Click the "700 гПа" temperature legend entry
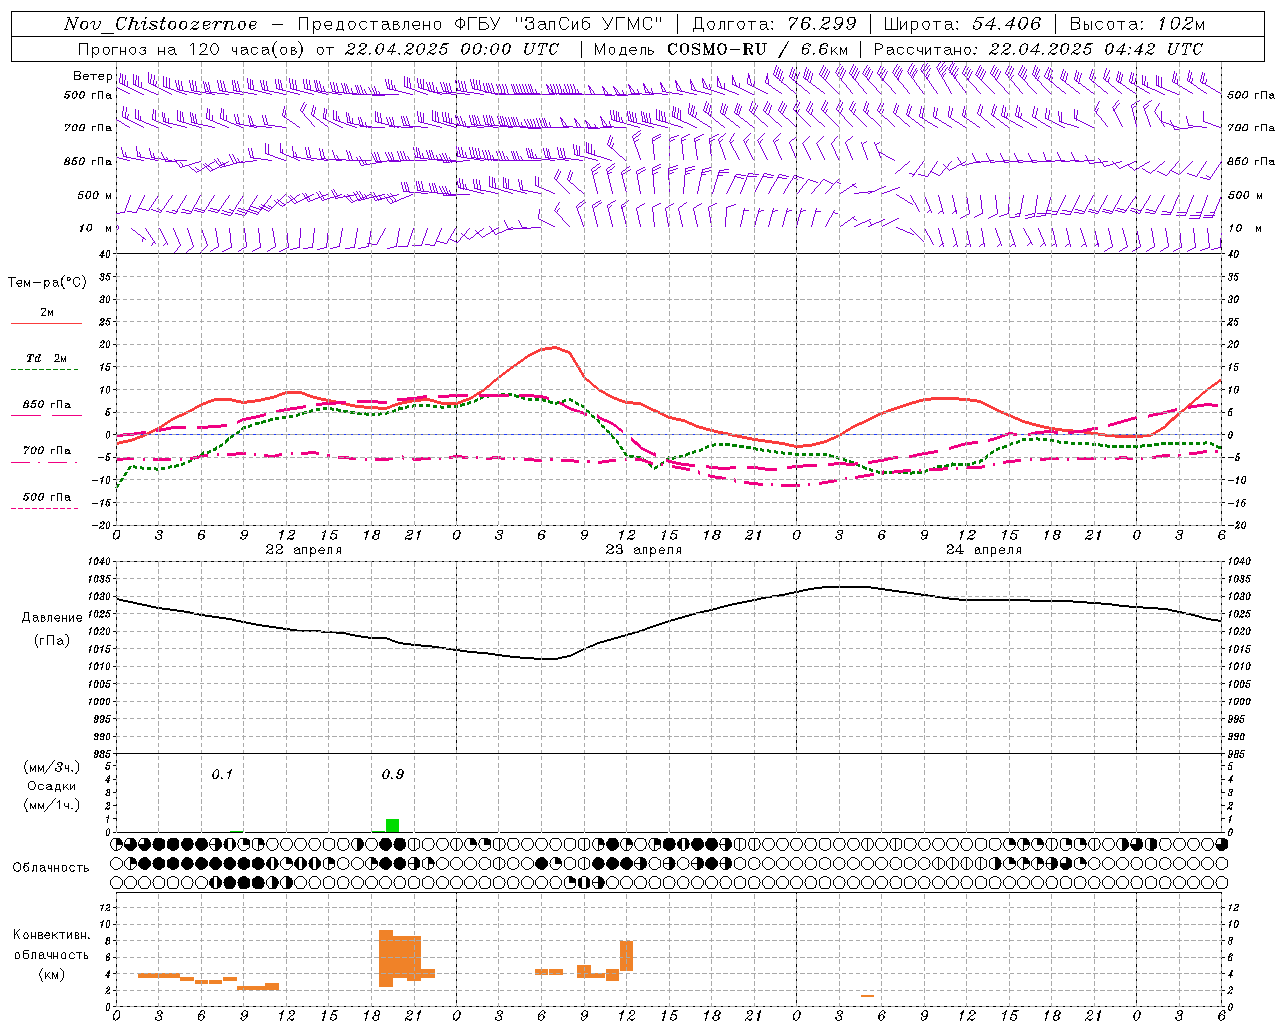This screenshot has width=1280, height=1024. coord(47,451)
